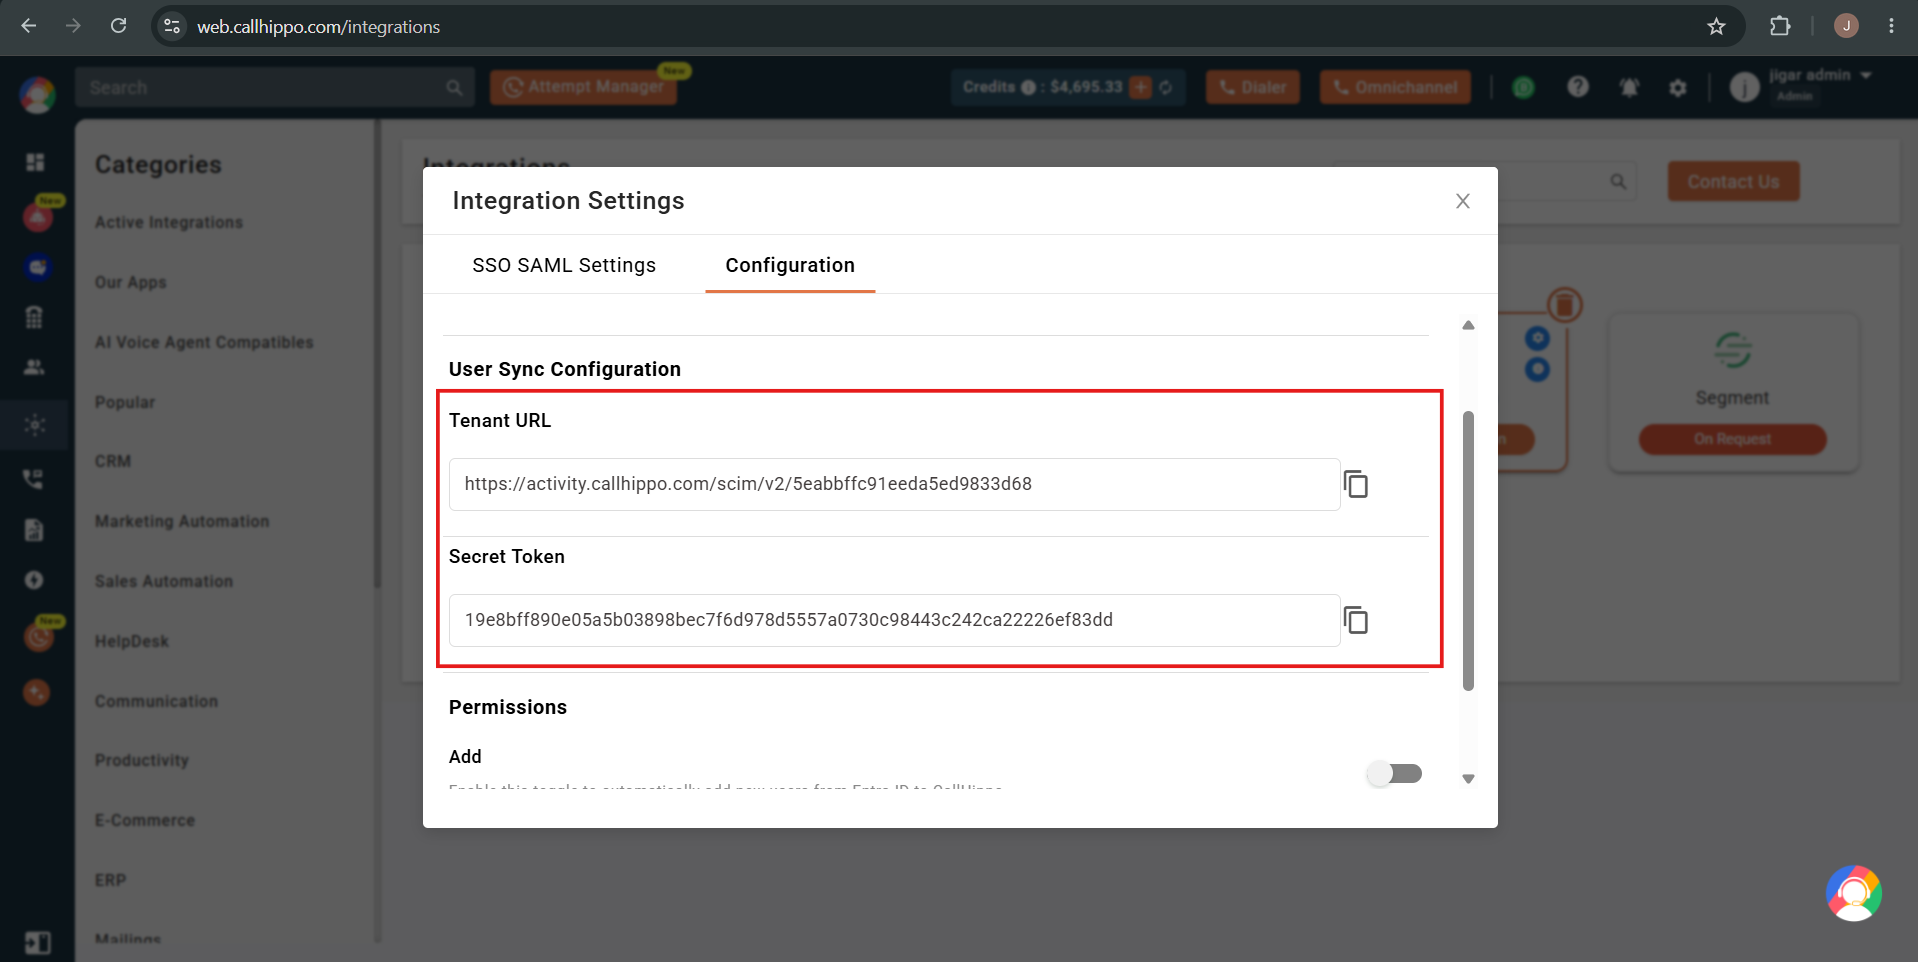Click the red delete icon on integration card
The image size is (1918, 962).
(x=1565, y=305)
